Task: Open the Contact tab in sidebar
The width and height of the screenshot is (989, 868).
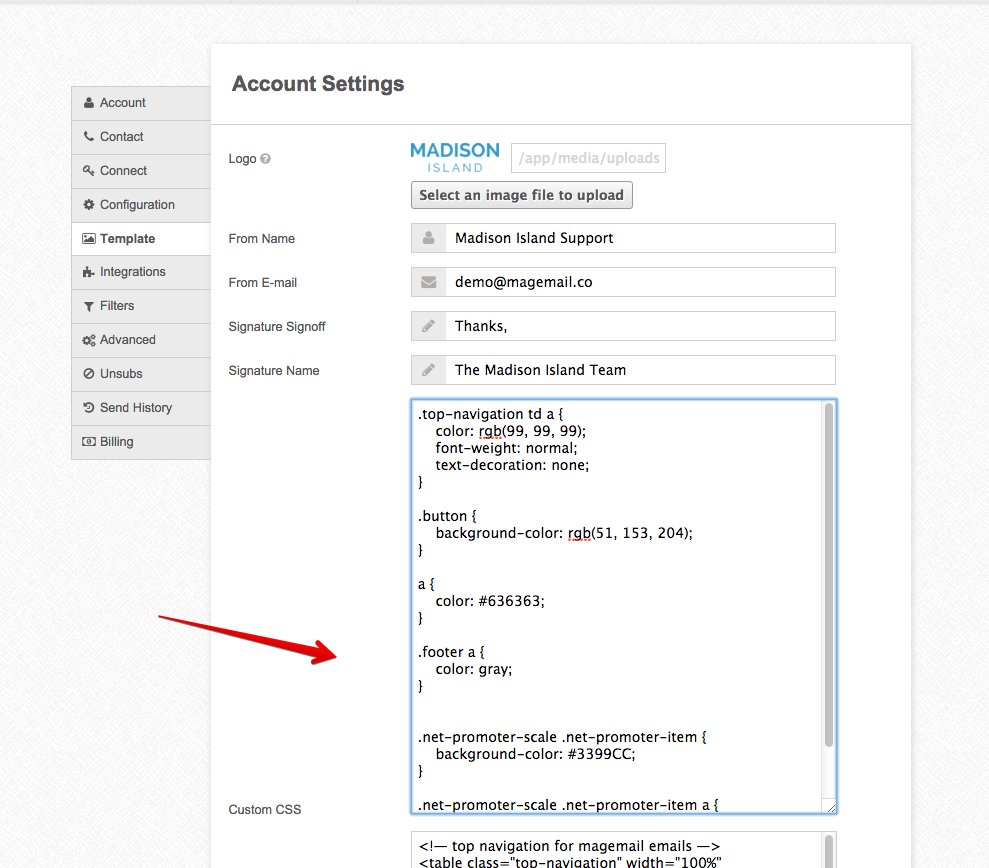Action: click(x=141, y=137)
